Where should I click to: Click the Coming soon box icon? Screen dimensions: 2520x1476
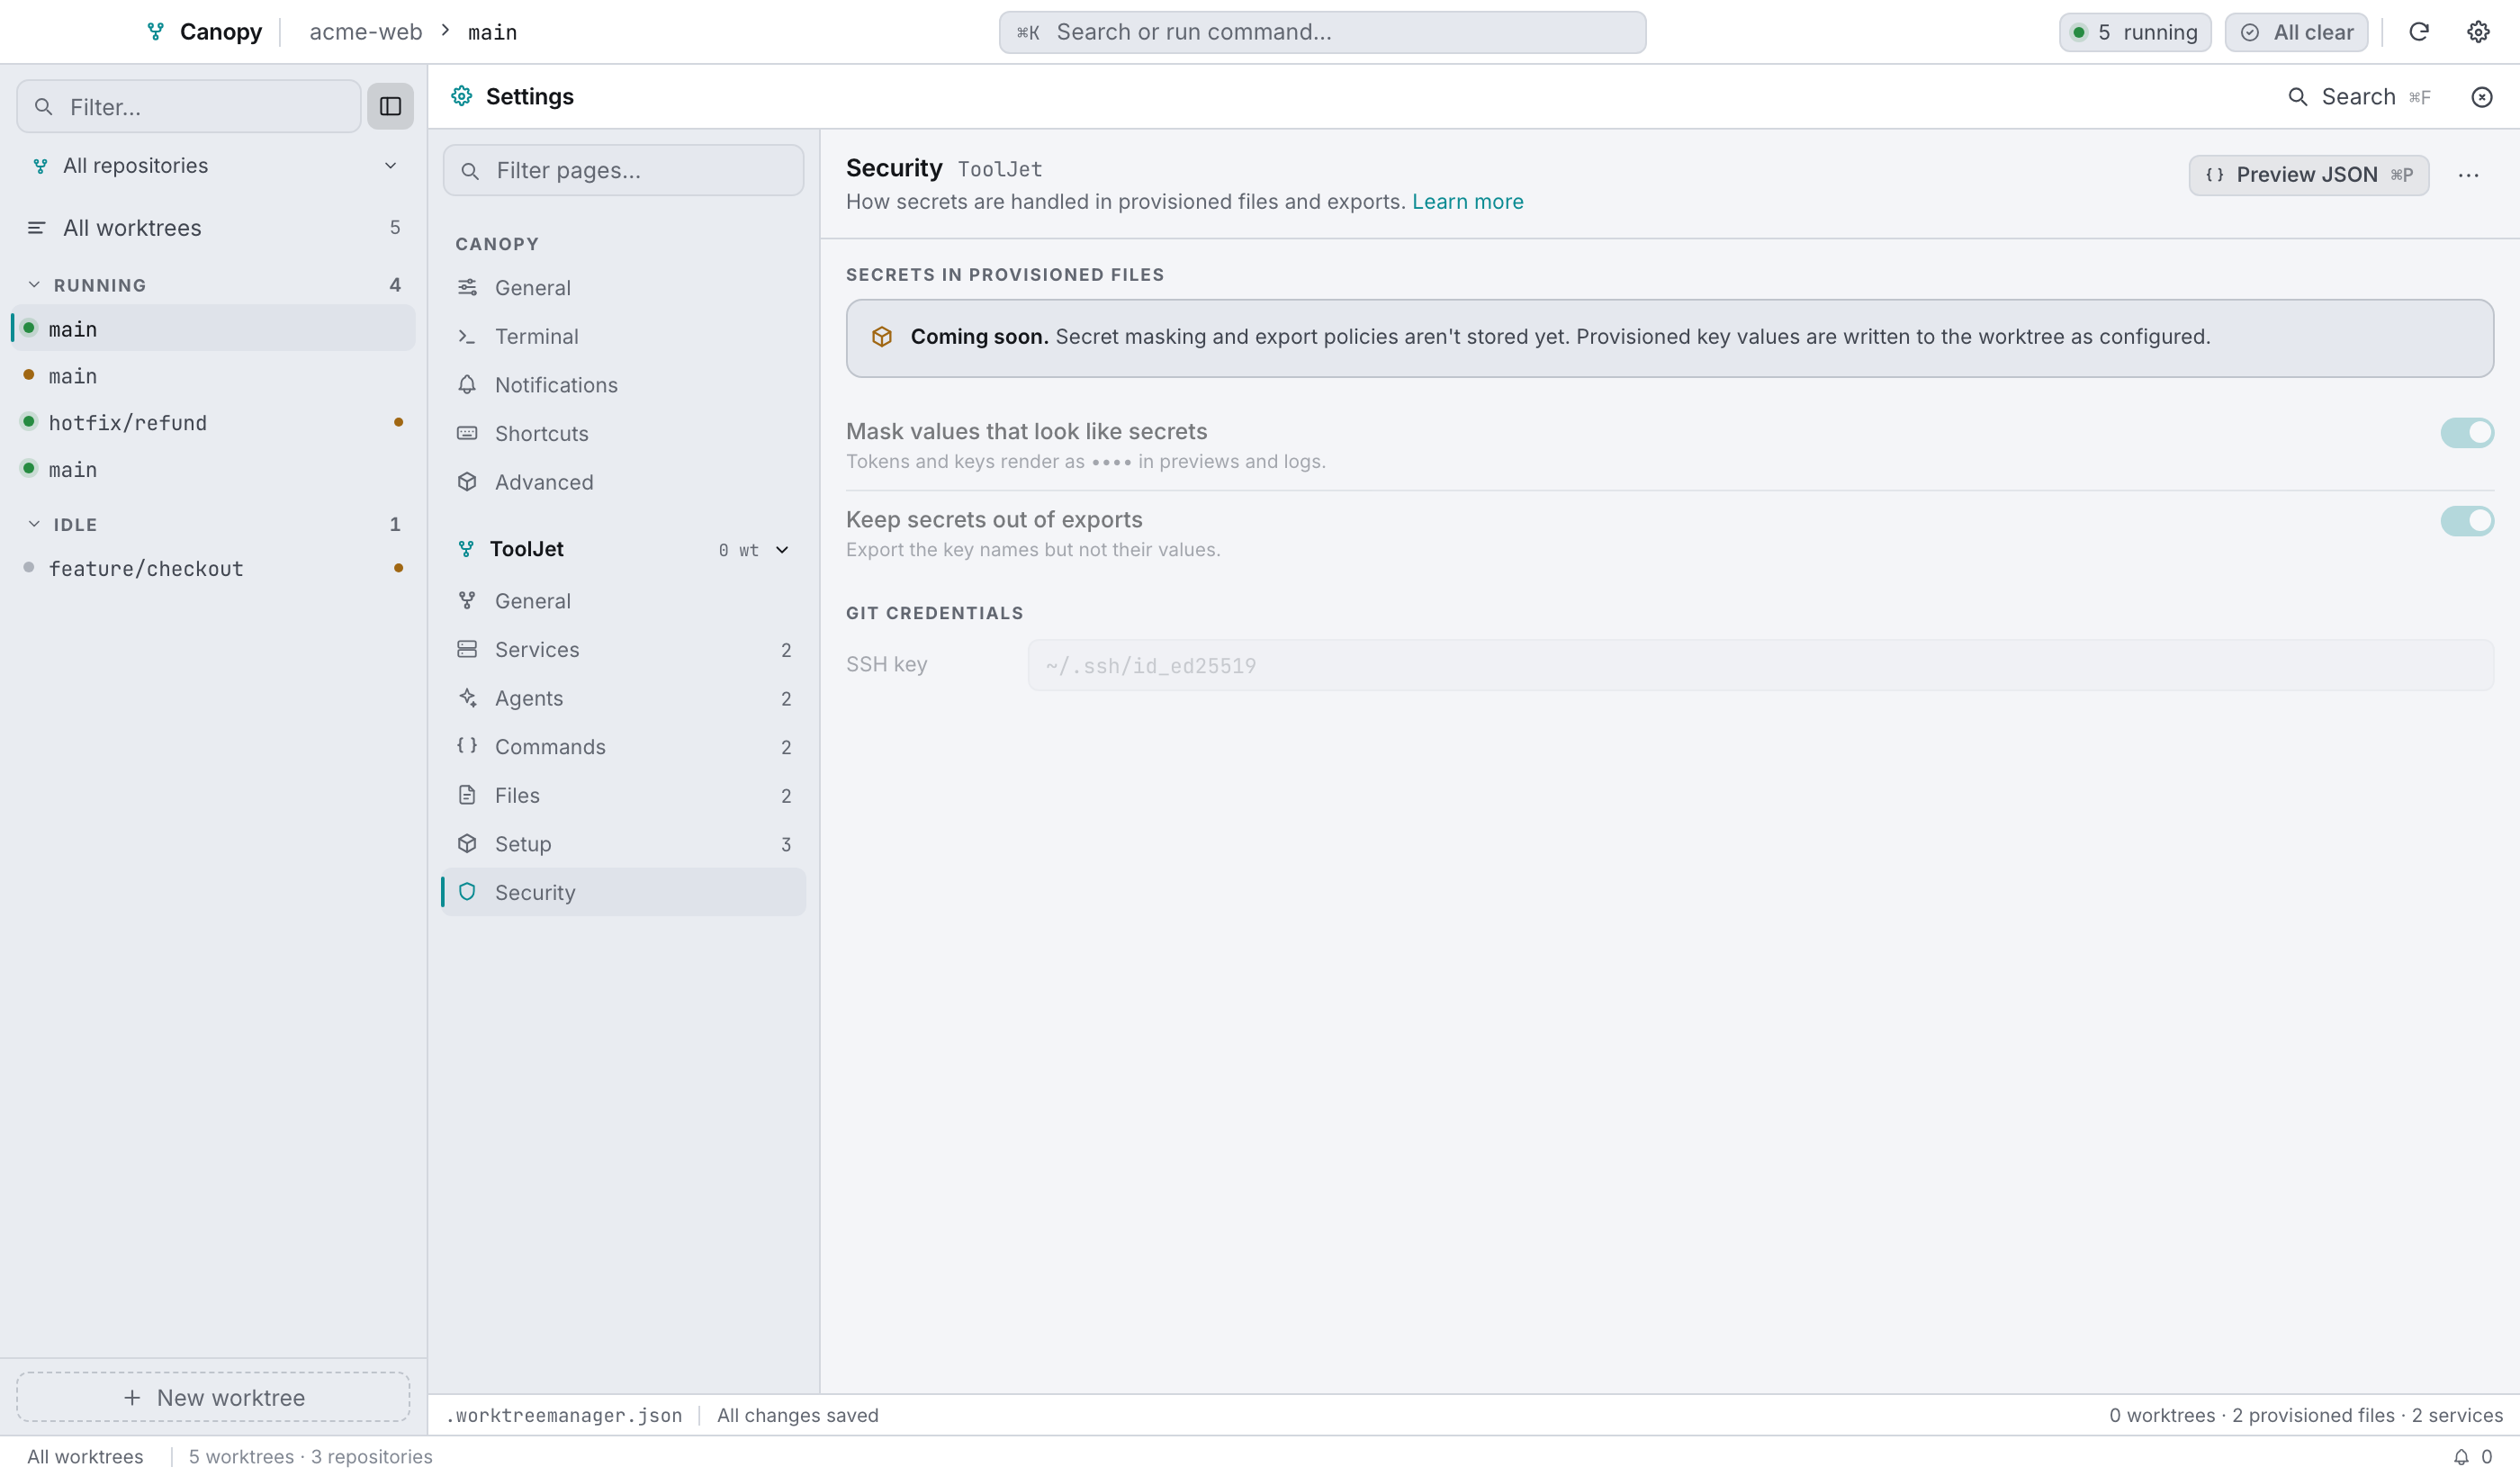click(881, 337)
